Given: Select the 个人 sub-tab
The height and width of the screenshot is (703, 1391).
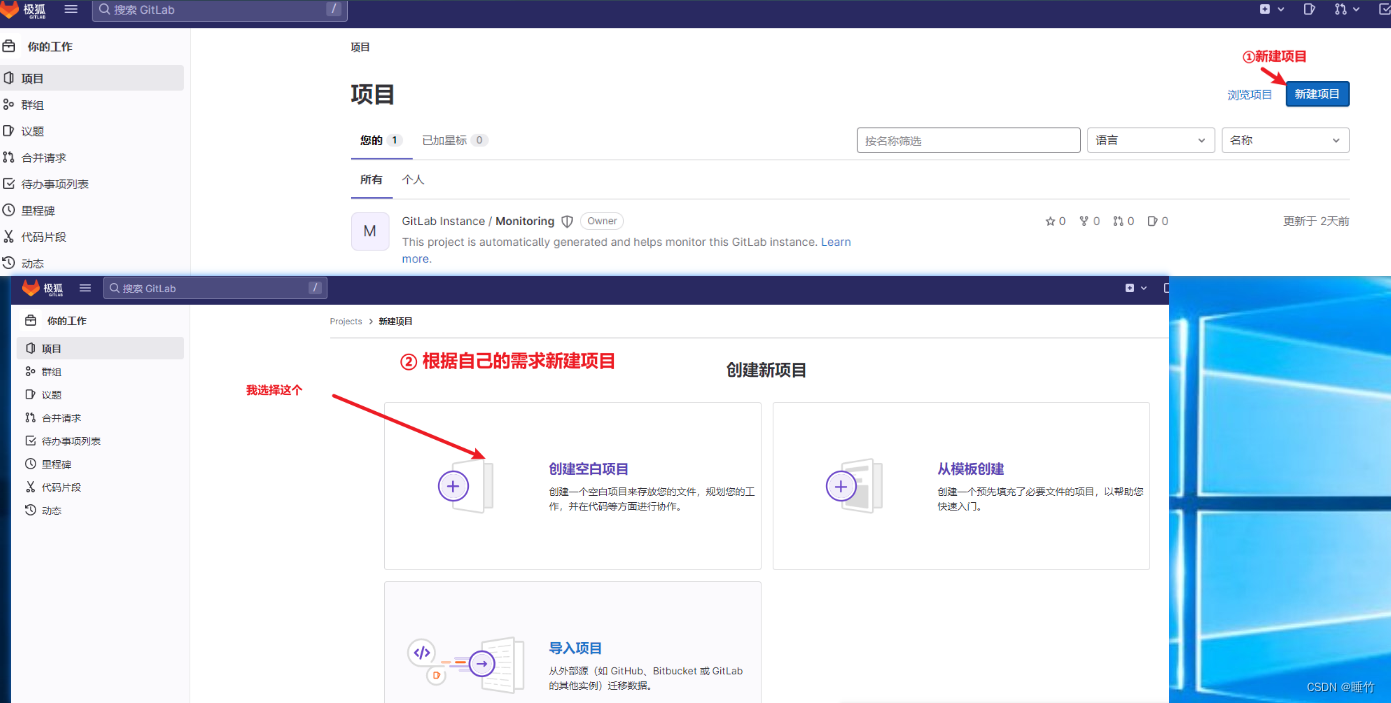Looking at the screenshot, I should click(413, 180).
